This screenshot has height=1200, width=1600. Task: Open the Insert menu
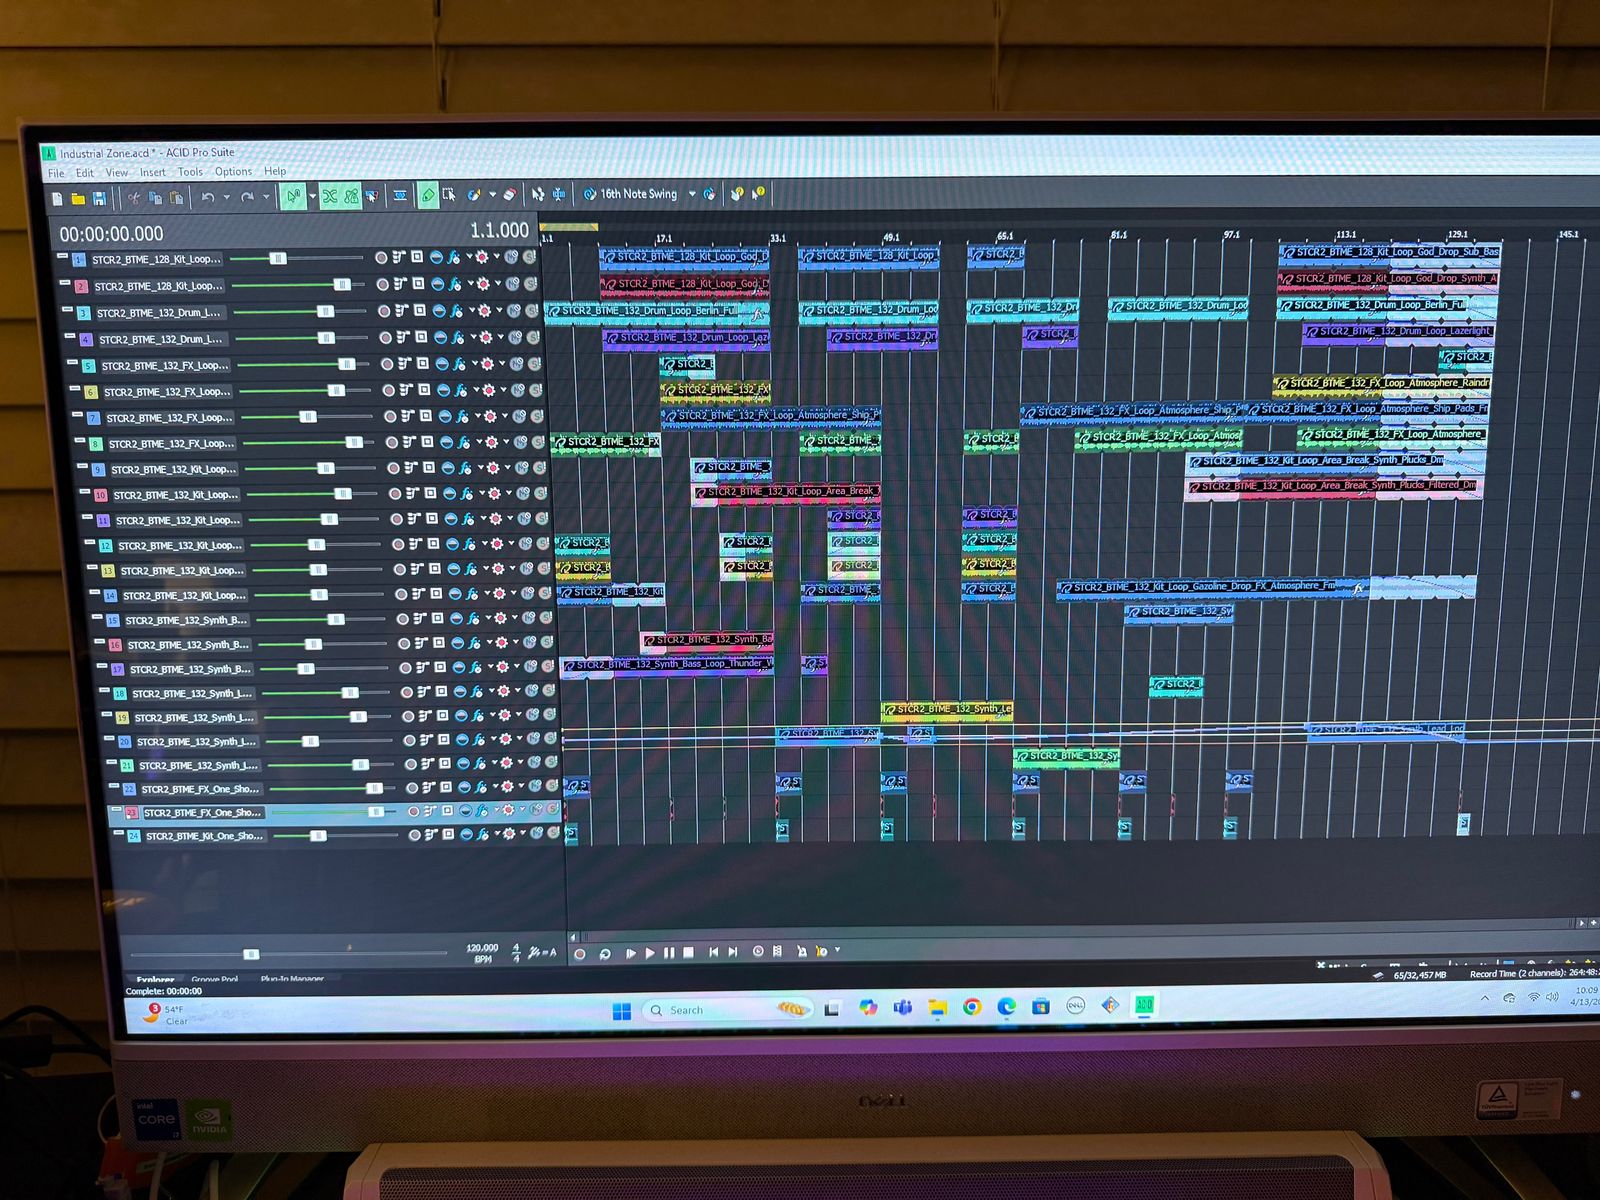[x=153, y=173]
